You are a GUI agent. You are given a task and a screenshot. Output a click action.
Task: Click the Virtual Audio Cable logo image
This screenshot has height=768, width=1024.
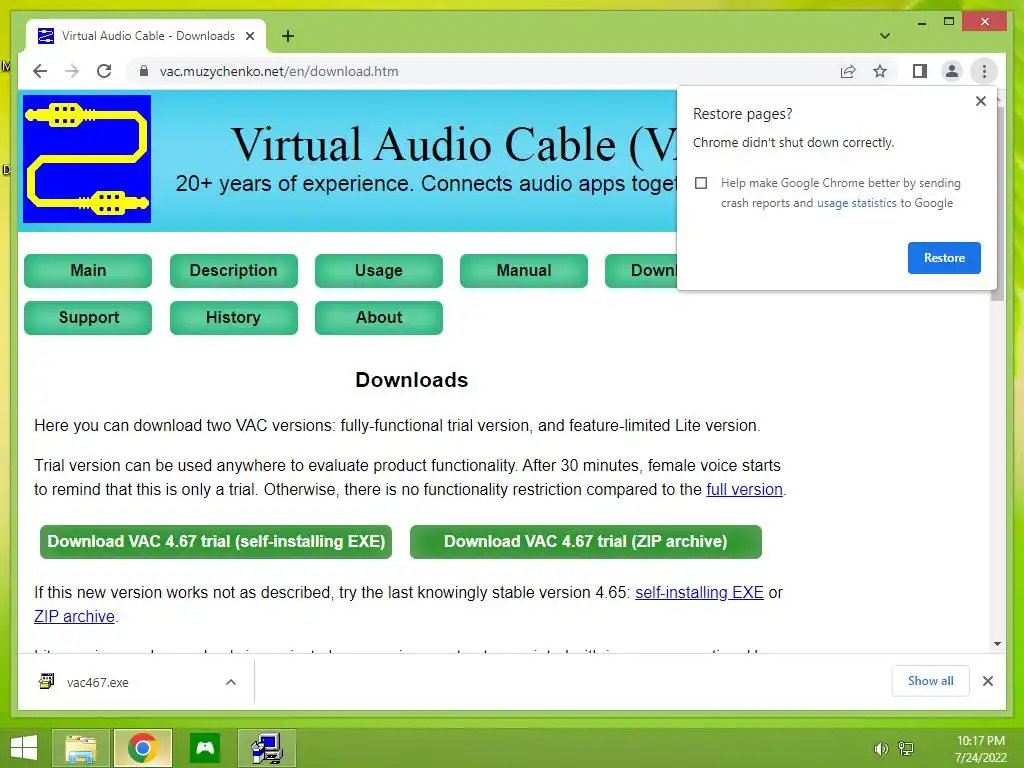87,159
